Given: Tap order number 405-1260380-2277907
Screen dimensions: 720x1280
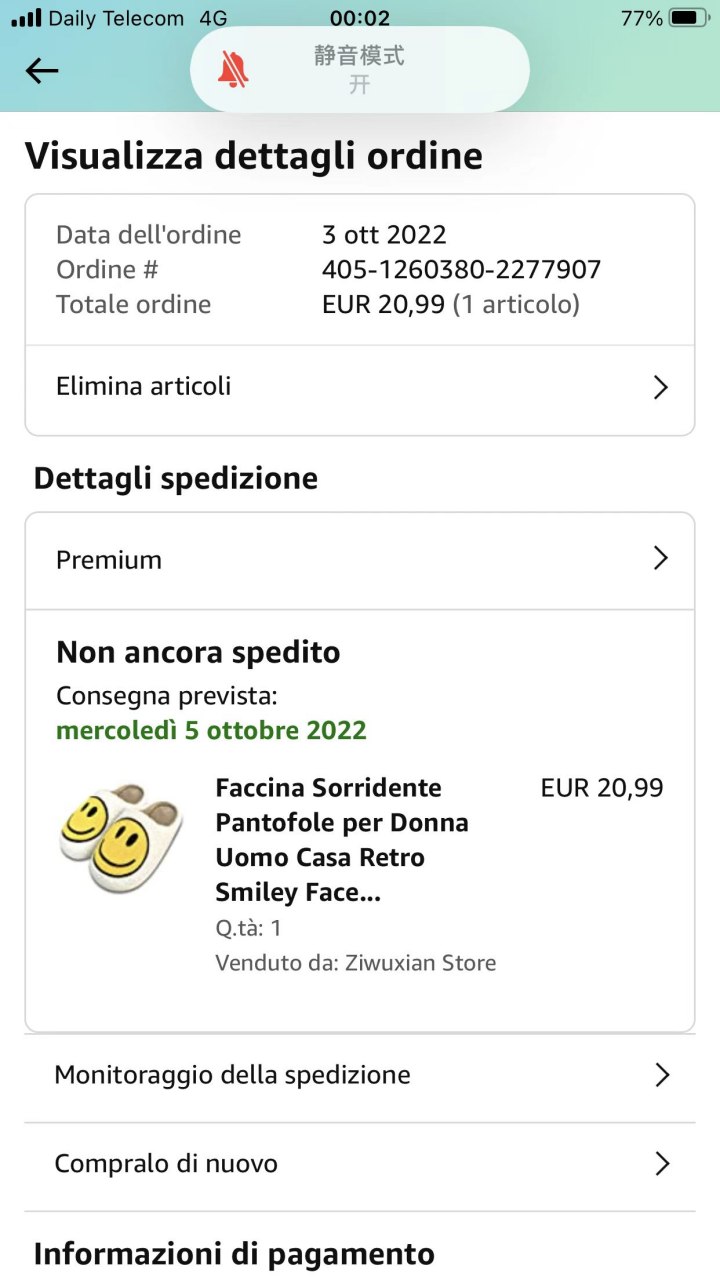Looking at the screenshot, I should pos(461,269).
